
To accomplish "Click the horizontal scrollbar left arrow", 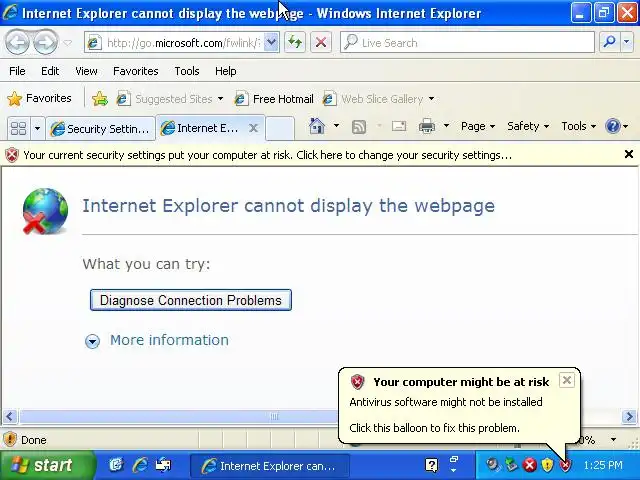I will click(10, 417).
